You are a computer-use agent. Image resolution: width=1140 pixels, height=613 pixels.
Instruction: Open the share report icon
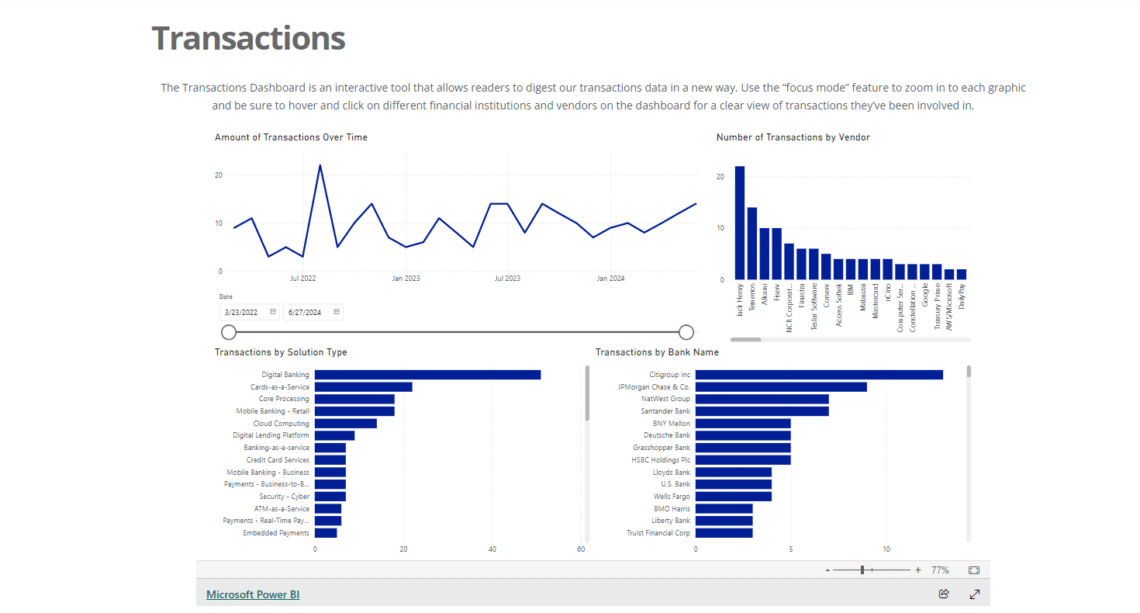pyautogui.click(x=944, y=594)
